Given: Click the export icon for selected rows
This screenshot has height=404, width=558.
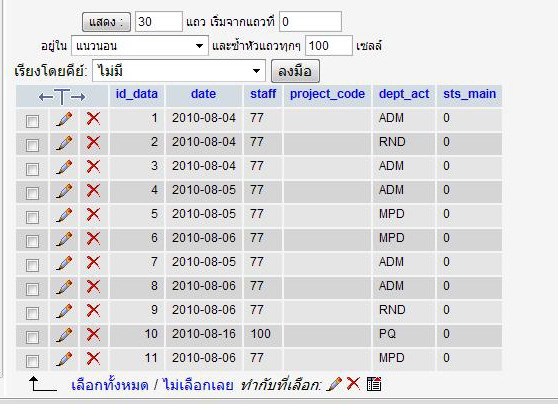Looking at the screenshot, I should (374, 384).
